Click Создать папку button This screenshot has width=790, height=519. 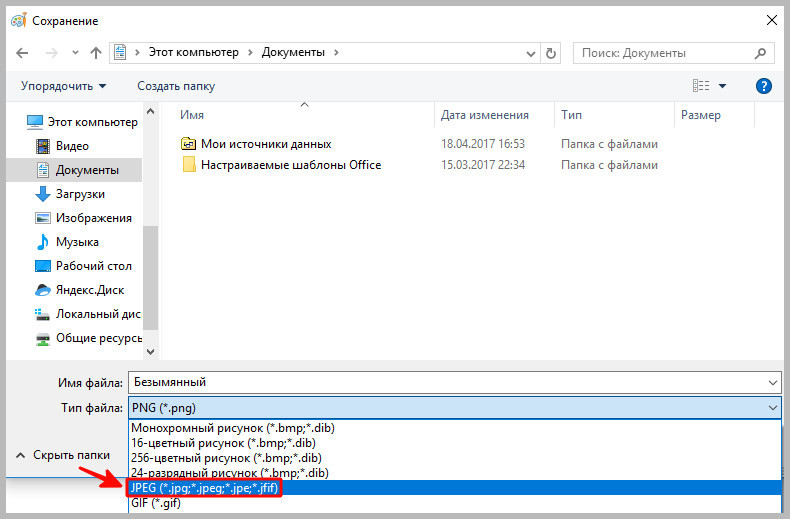[x=176, y=86]
